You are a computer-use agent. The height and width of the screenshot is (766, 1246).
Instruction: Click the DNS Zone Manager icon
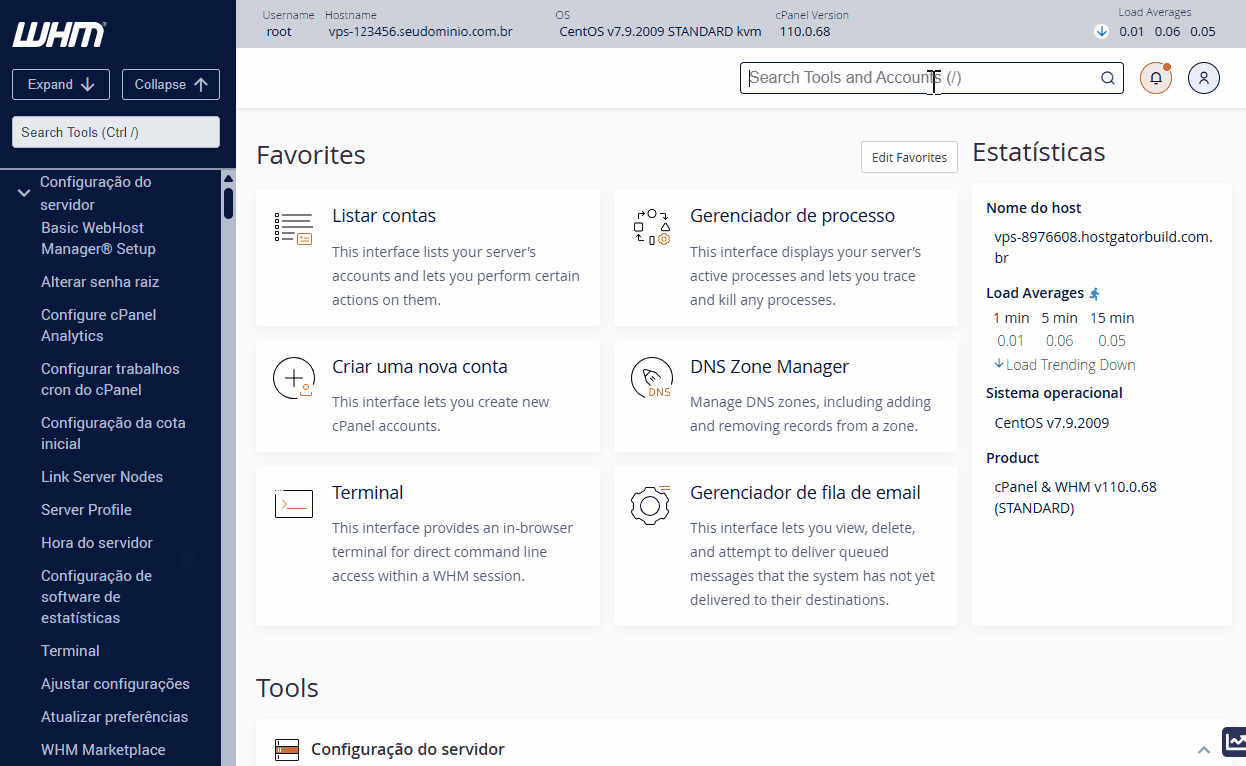click(651, 378)
